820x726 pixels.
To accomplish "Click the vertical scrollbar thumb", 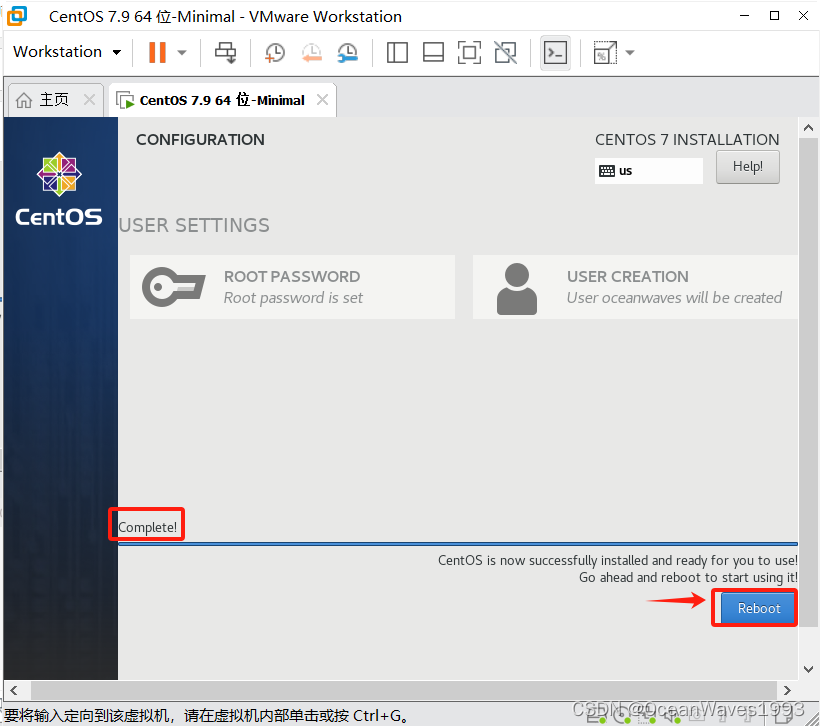I will 808,382.
